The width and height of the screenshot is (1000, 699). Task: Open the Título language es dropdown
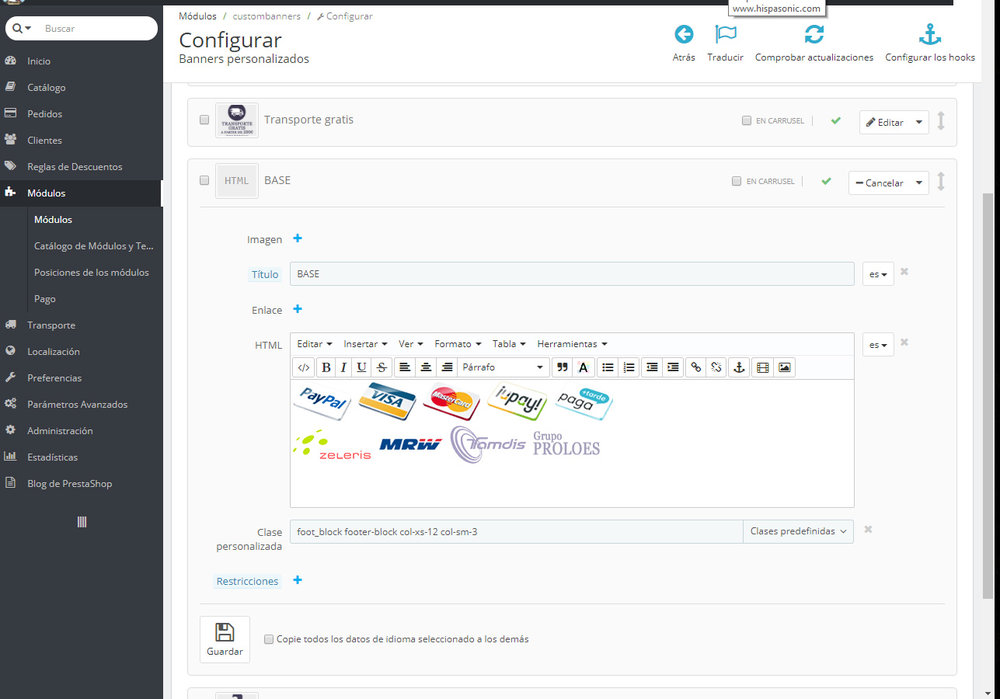(x=878, y=274)
